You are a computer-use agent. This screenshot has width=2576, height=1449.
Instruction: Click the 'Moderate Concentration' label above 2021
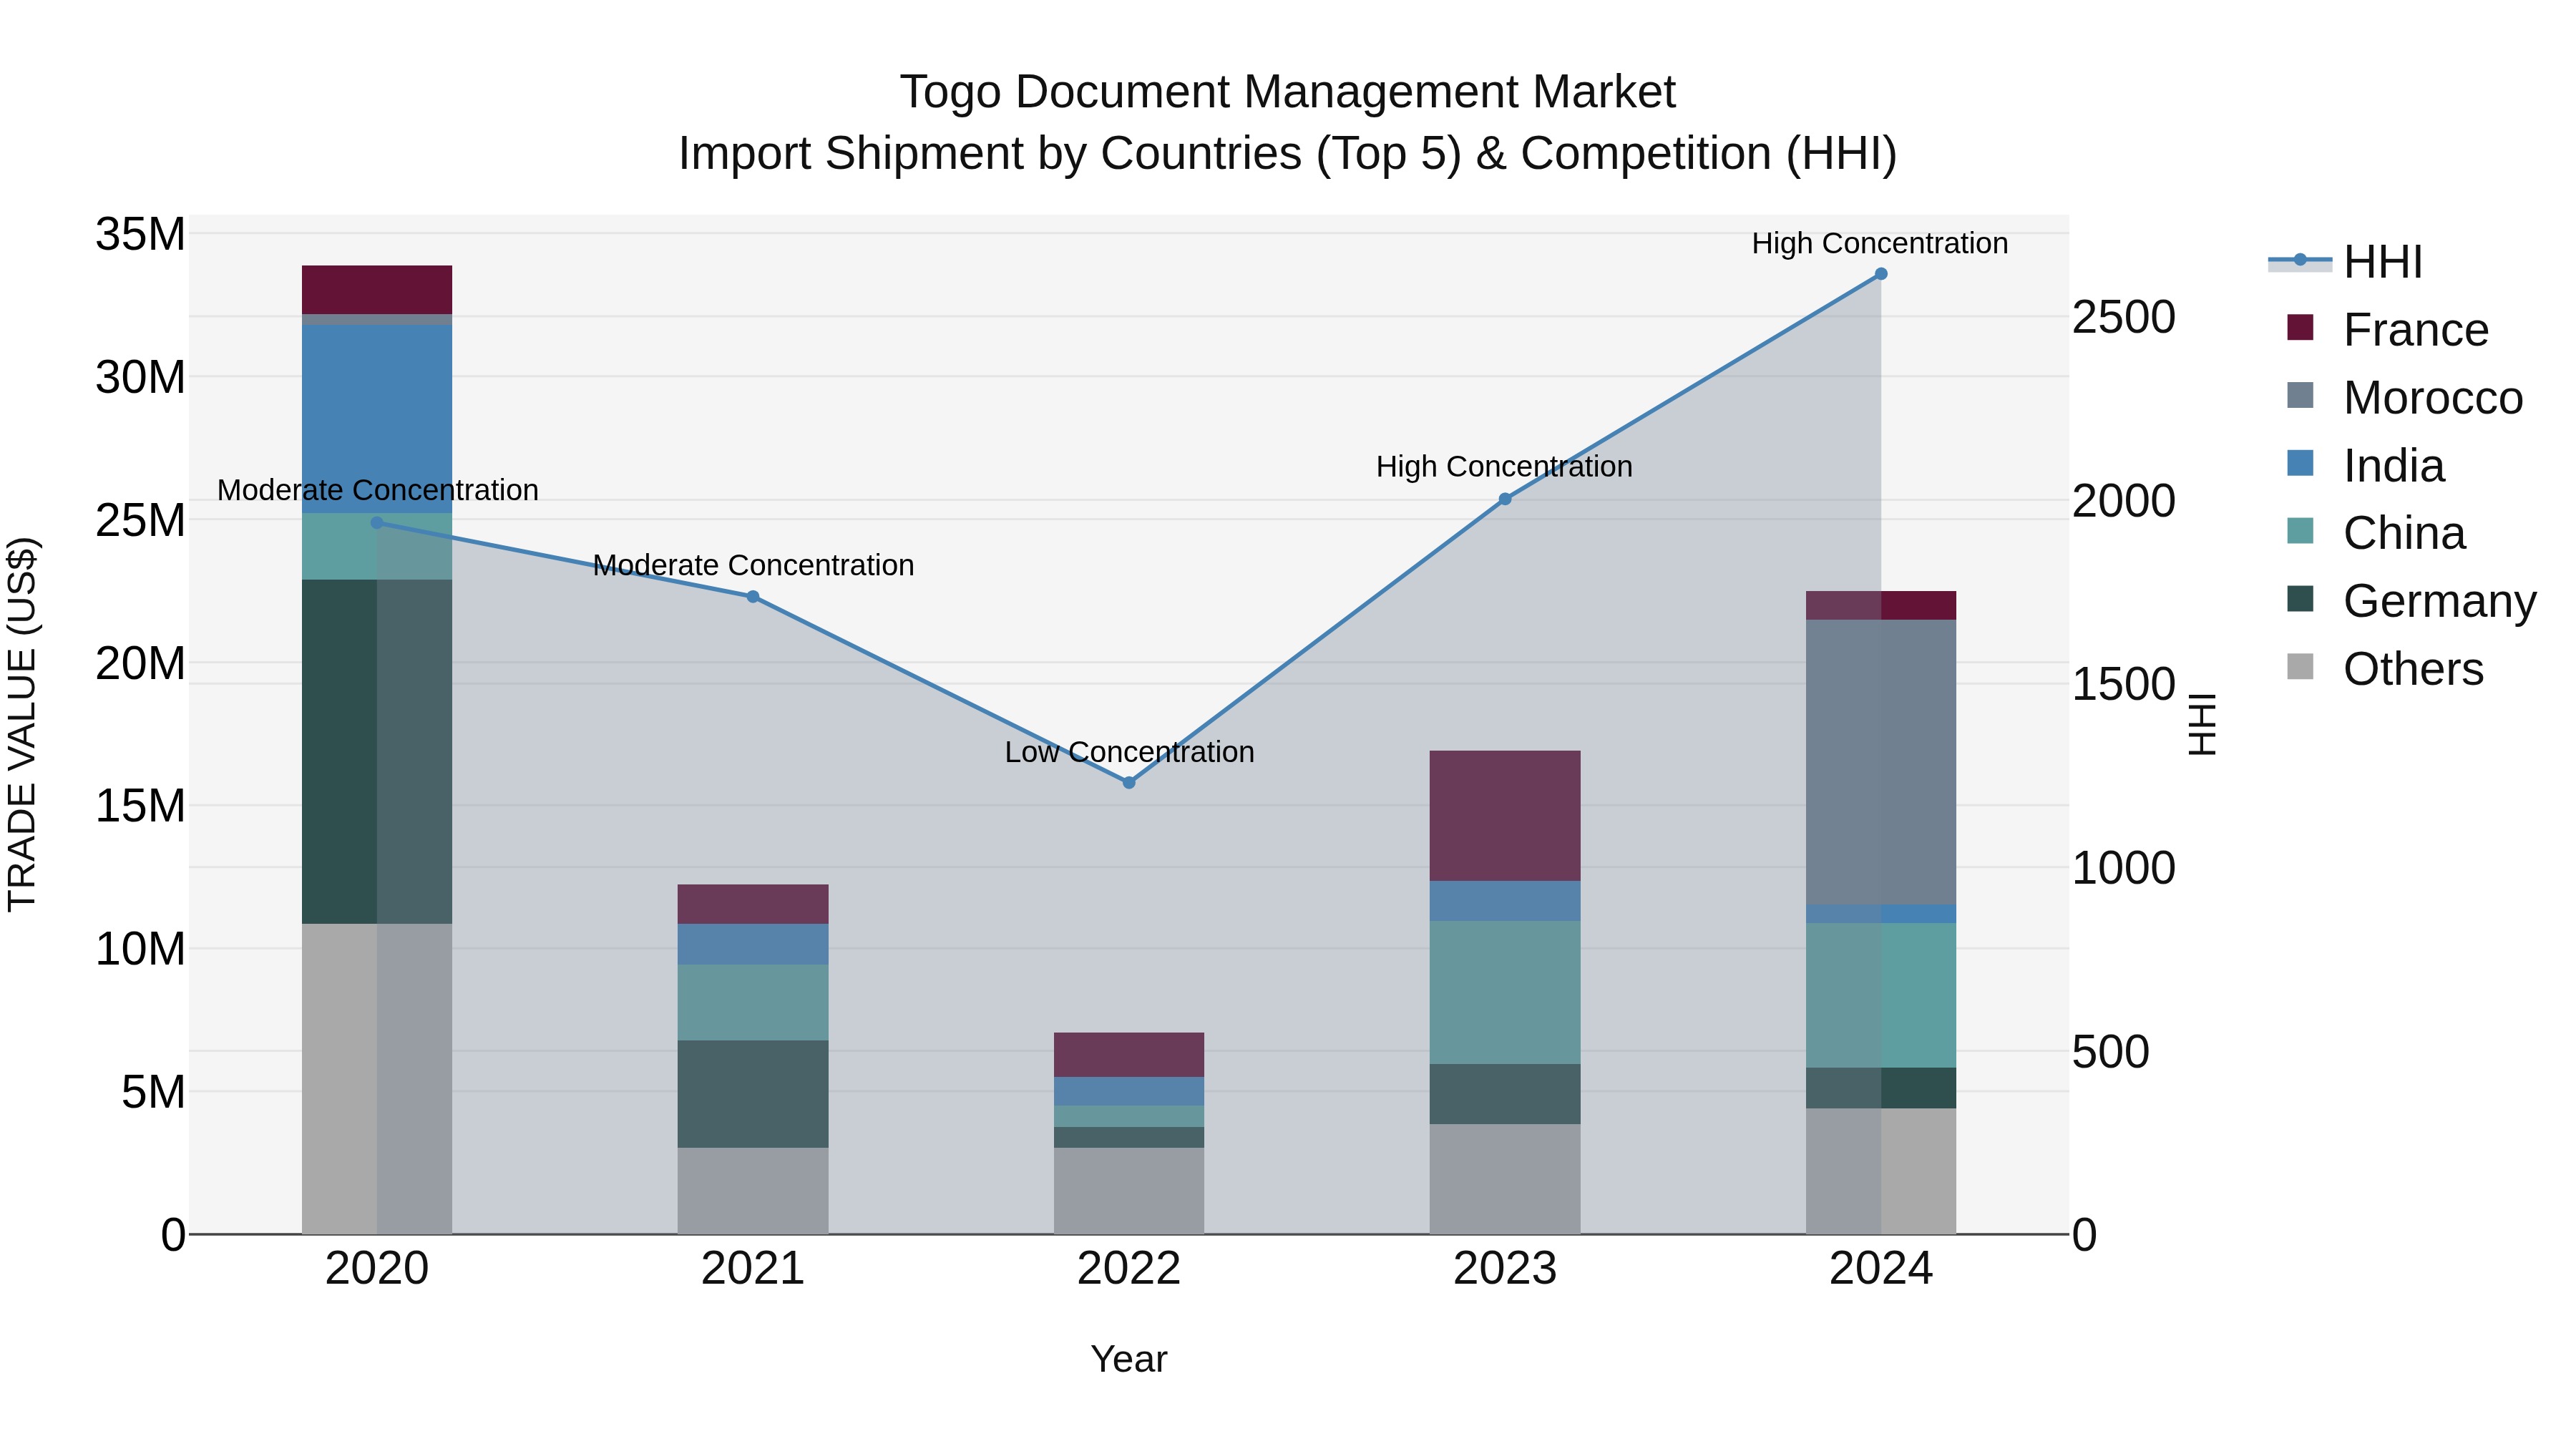click(x=753, y=565)
